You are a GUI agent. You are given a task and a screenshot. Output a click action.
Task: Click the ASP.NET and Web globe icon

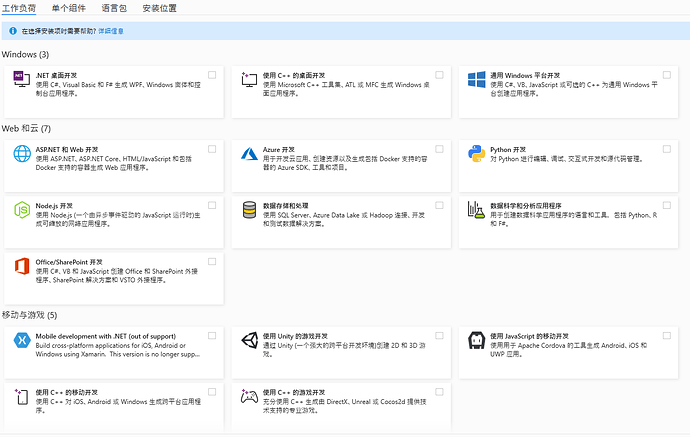click(x=21, y=154)
